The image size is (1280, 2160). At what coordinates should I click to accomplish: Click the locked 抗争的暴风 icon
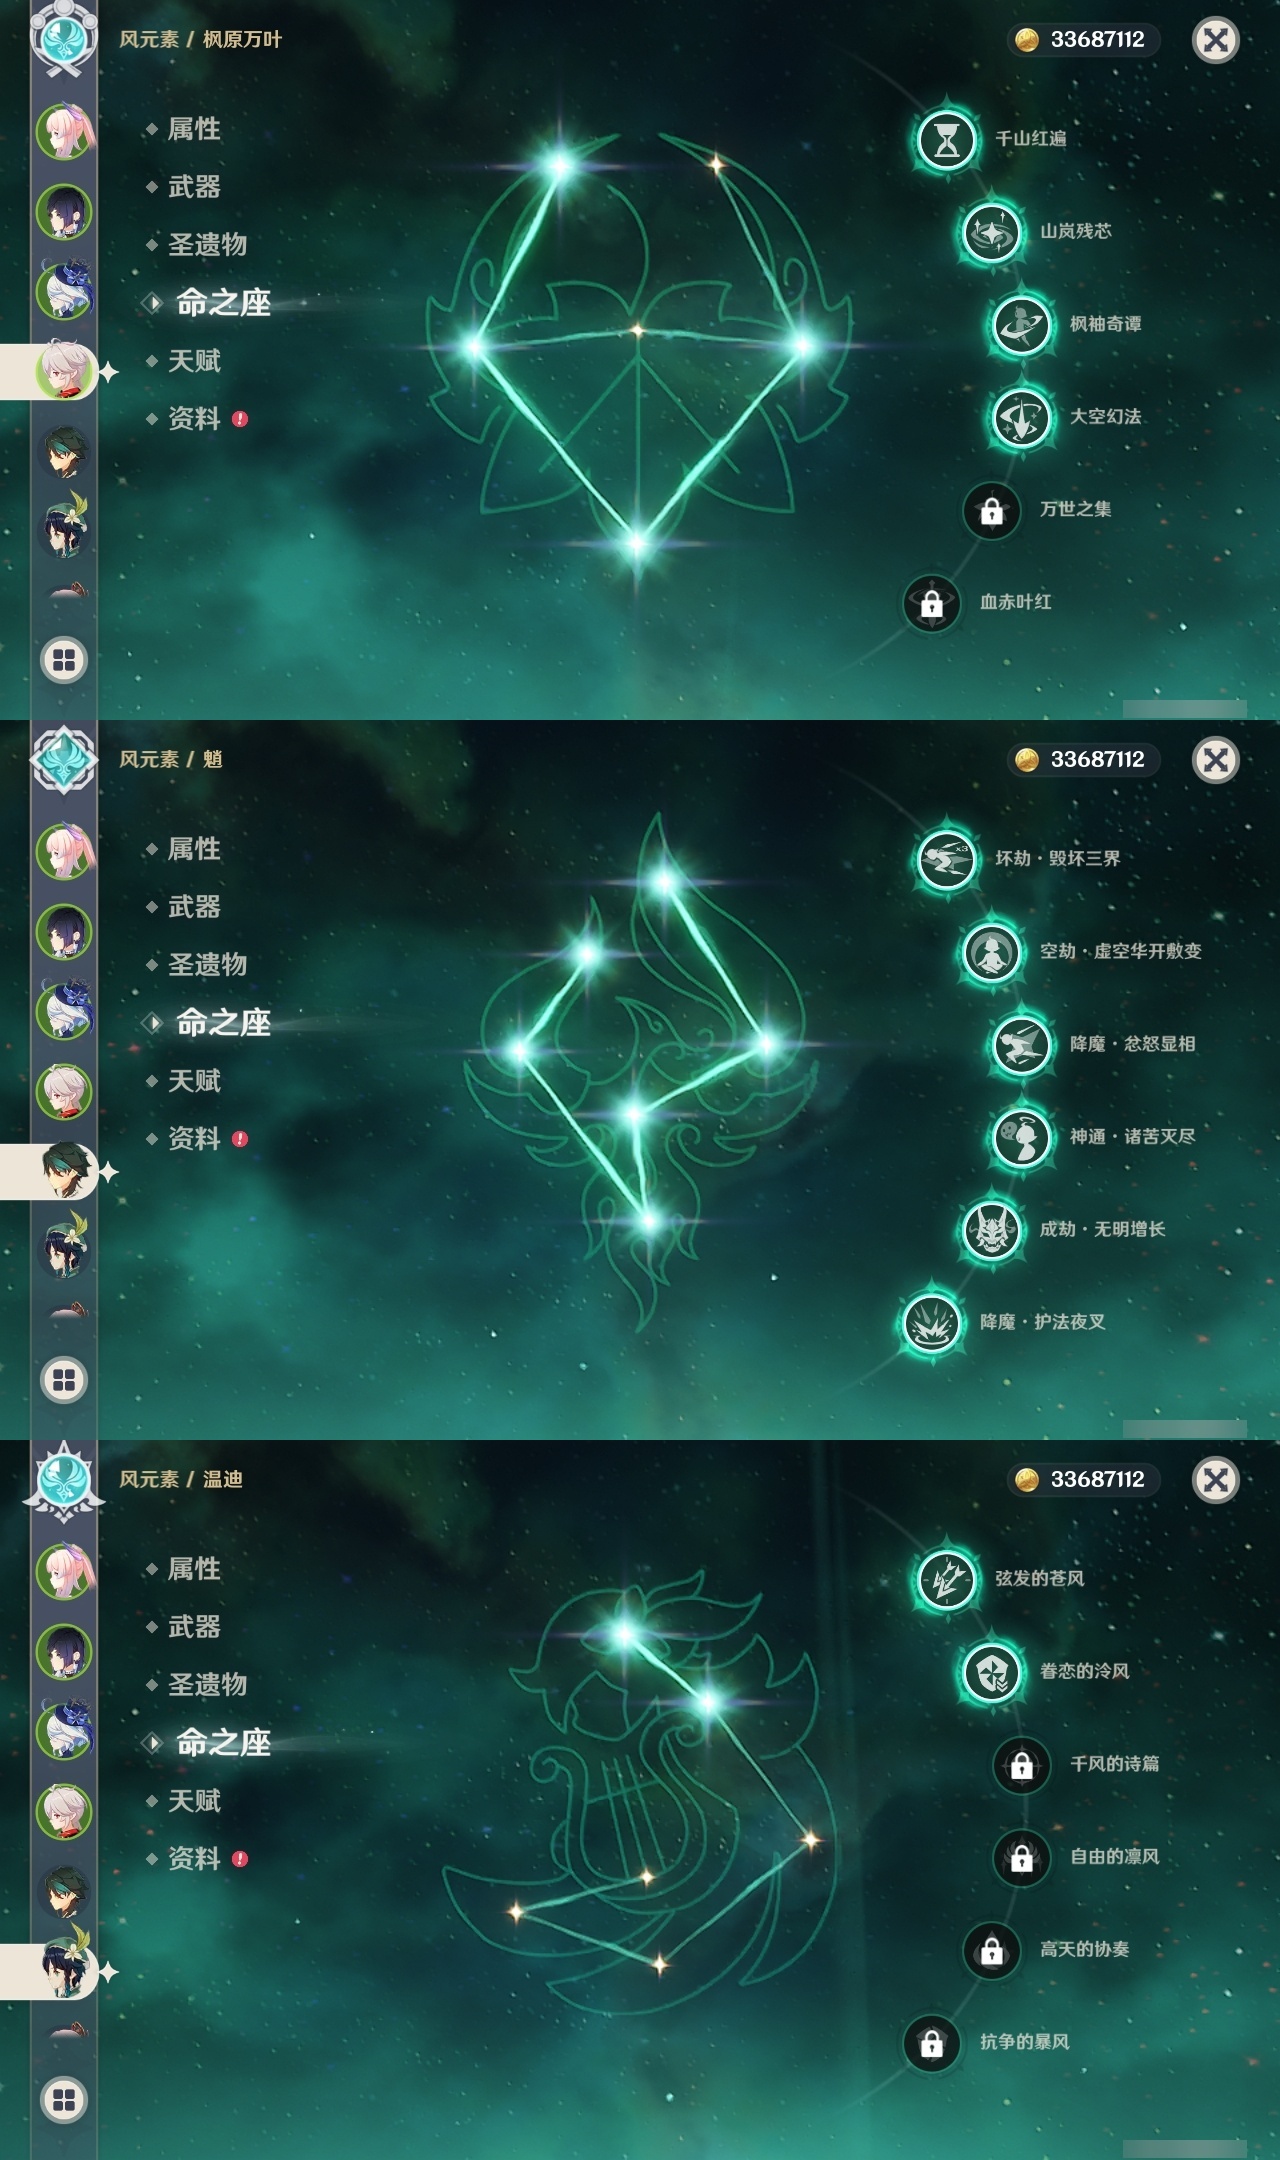931,2043
